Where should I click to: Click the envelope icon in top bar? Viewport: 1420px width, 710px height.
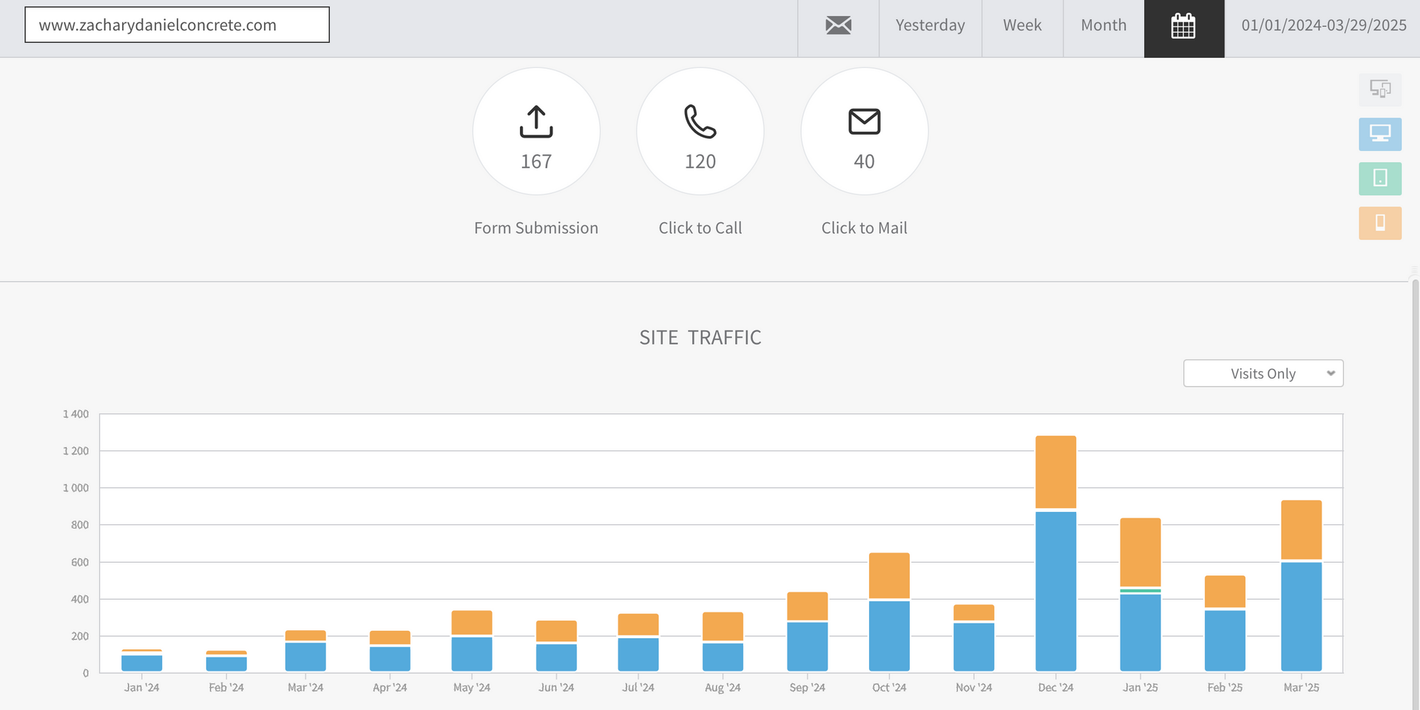click(838, 26)
